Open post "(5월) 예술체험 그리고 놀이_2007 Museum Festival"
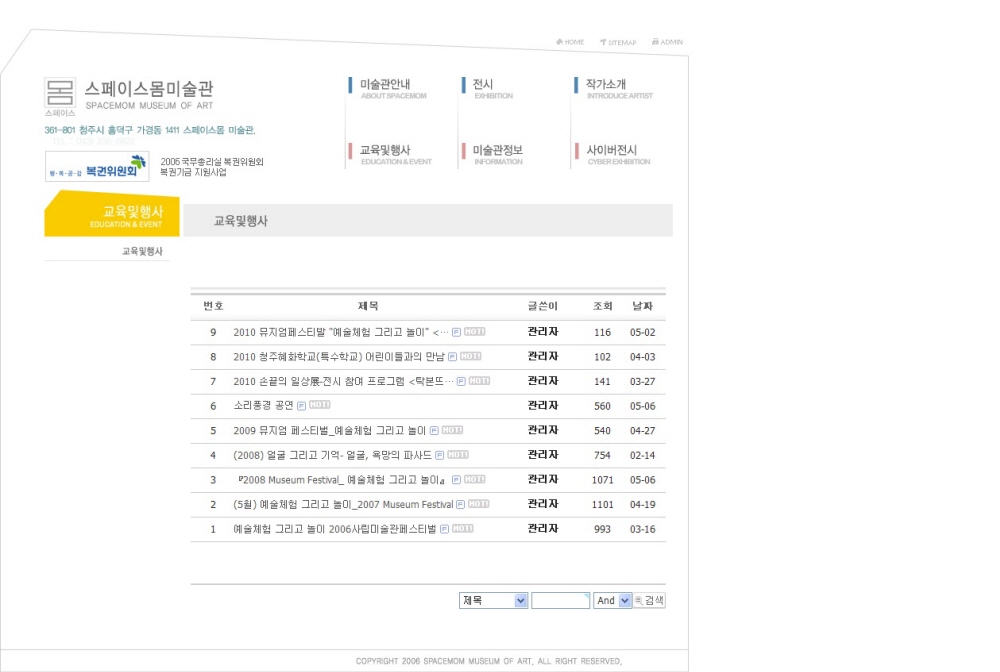Viewport: 1000px width, 672px height. 343,505
